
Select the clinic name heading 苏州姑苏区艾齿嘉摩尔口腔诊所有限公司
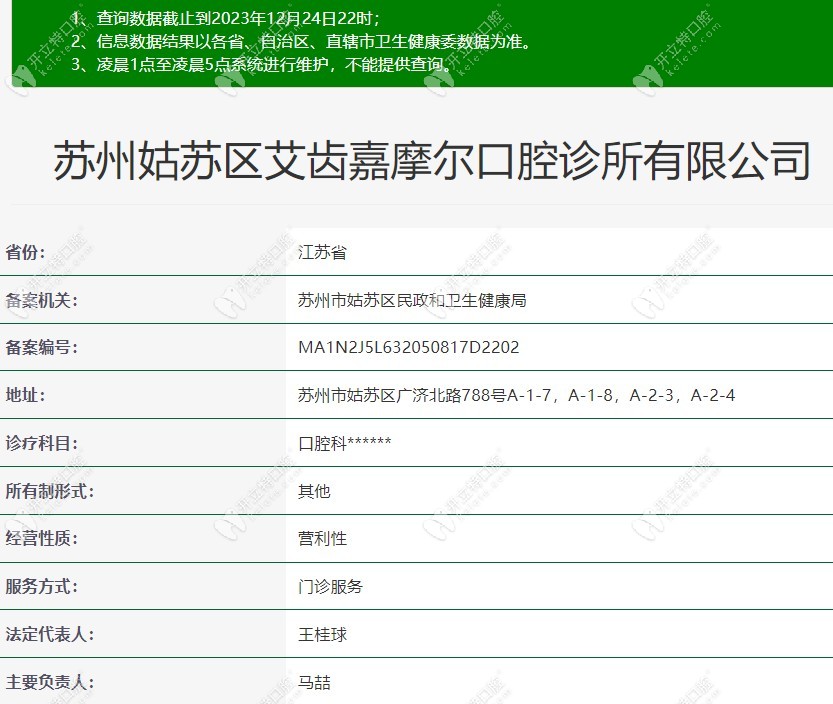pos(431,160)
